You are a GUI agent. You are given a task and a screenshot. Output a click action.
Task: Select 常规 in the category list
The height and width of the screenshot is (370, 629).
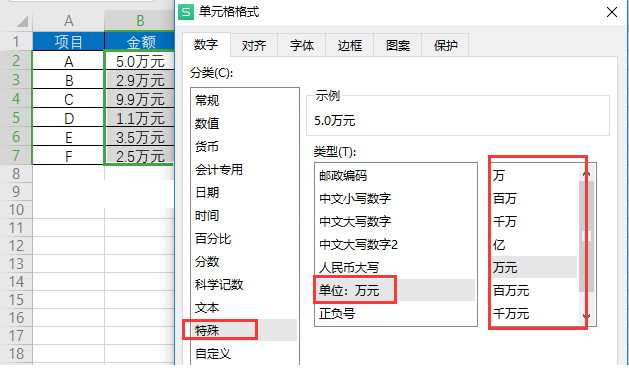(245, 100)
